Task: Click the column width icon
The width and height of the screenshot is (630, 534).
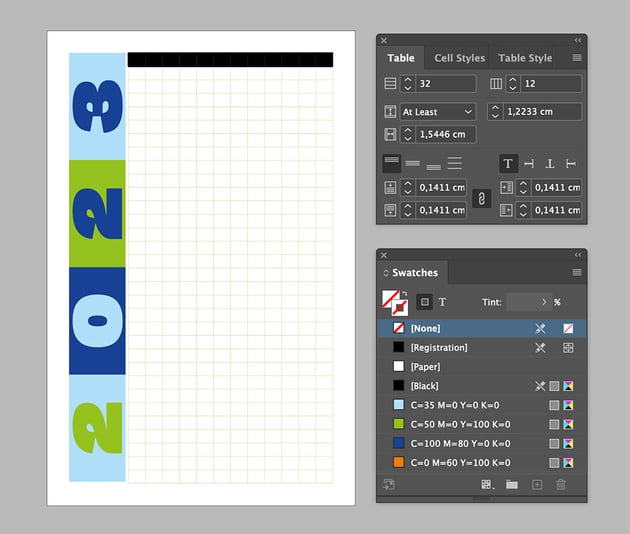Action: [390, 134]
